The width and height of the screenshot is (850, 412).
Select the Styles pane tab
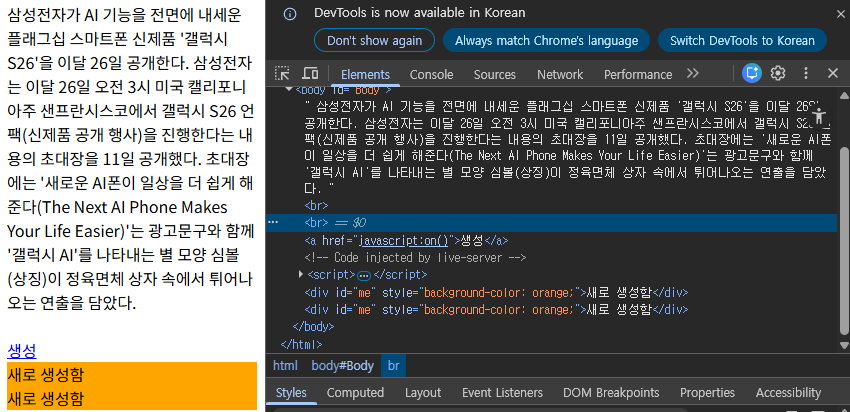291,392
